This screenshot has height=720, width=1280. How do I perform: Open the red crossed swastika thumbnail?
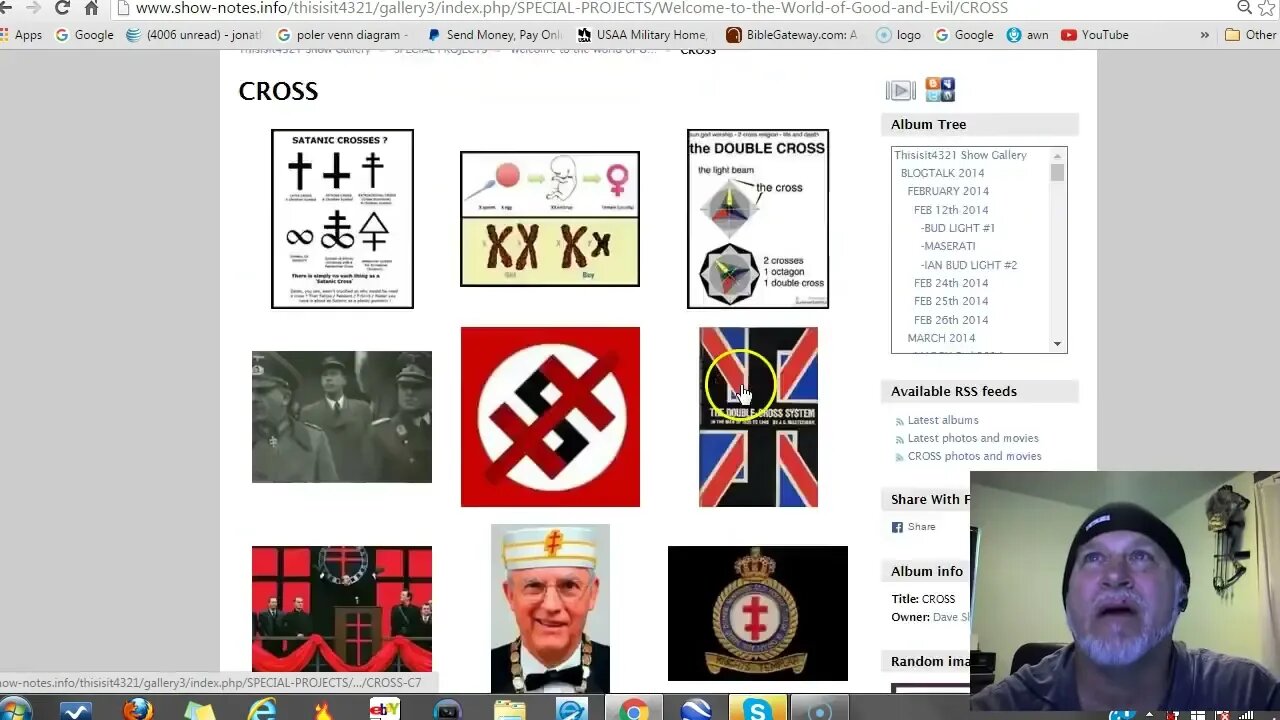[x=550, y=417]
